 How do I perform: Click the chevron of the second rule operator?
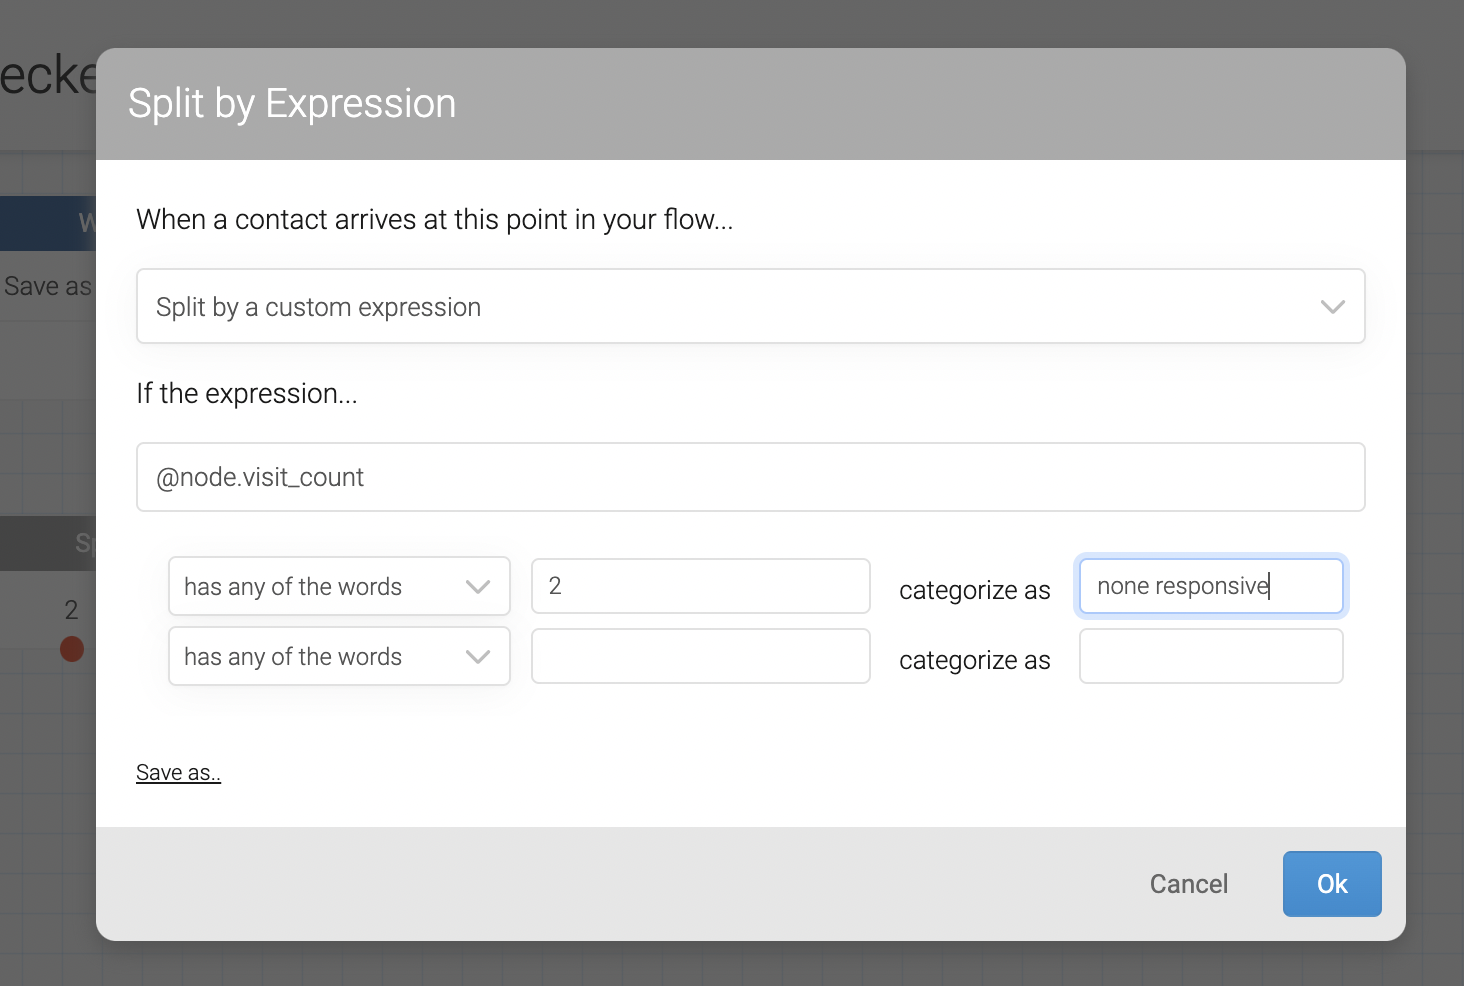478,656
